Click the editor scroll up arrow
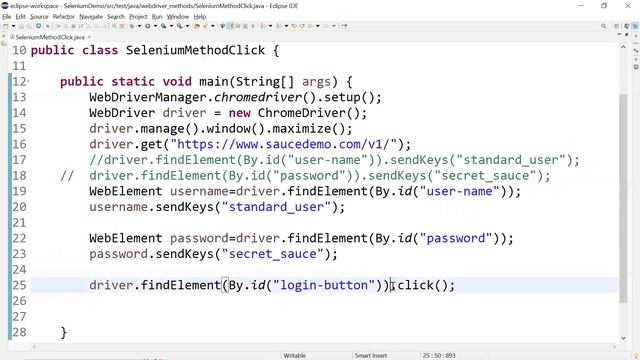This screenshot has height=360, width=640. coord(623,47)
